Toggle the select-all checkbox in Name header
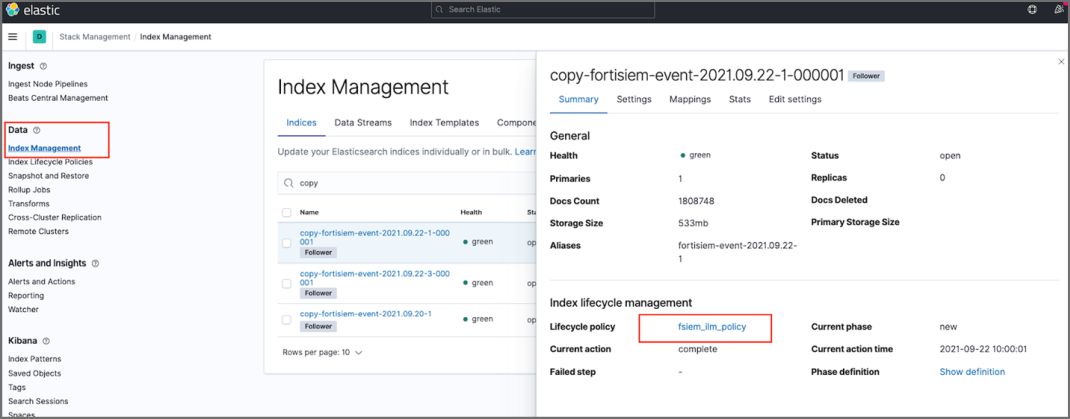1070x419 pixels. (x=287, y=212)
